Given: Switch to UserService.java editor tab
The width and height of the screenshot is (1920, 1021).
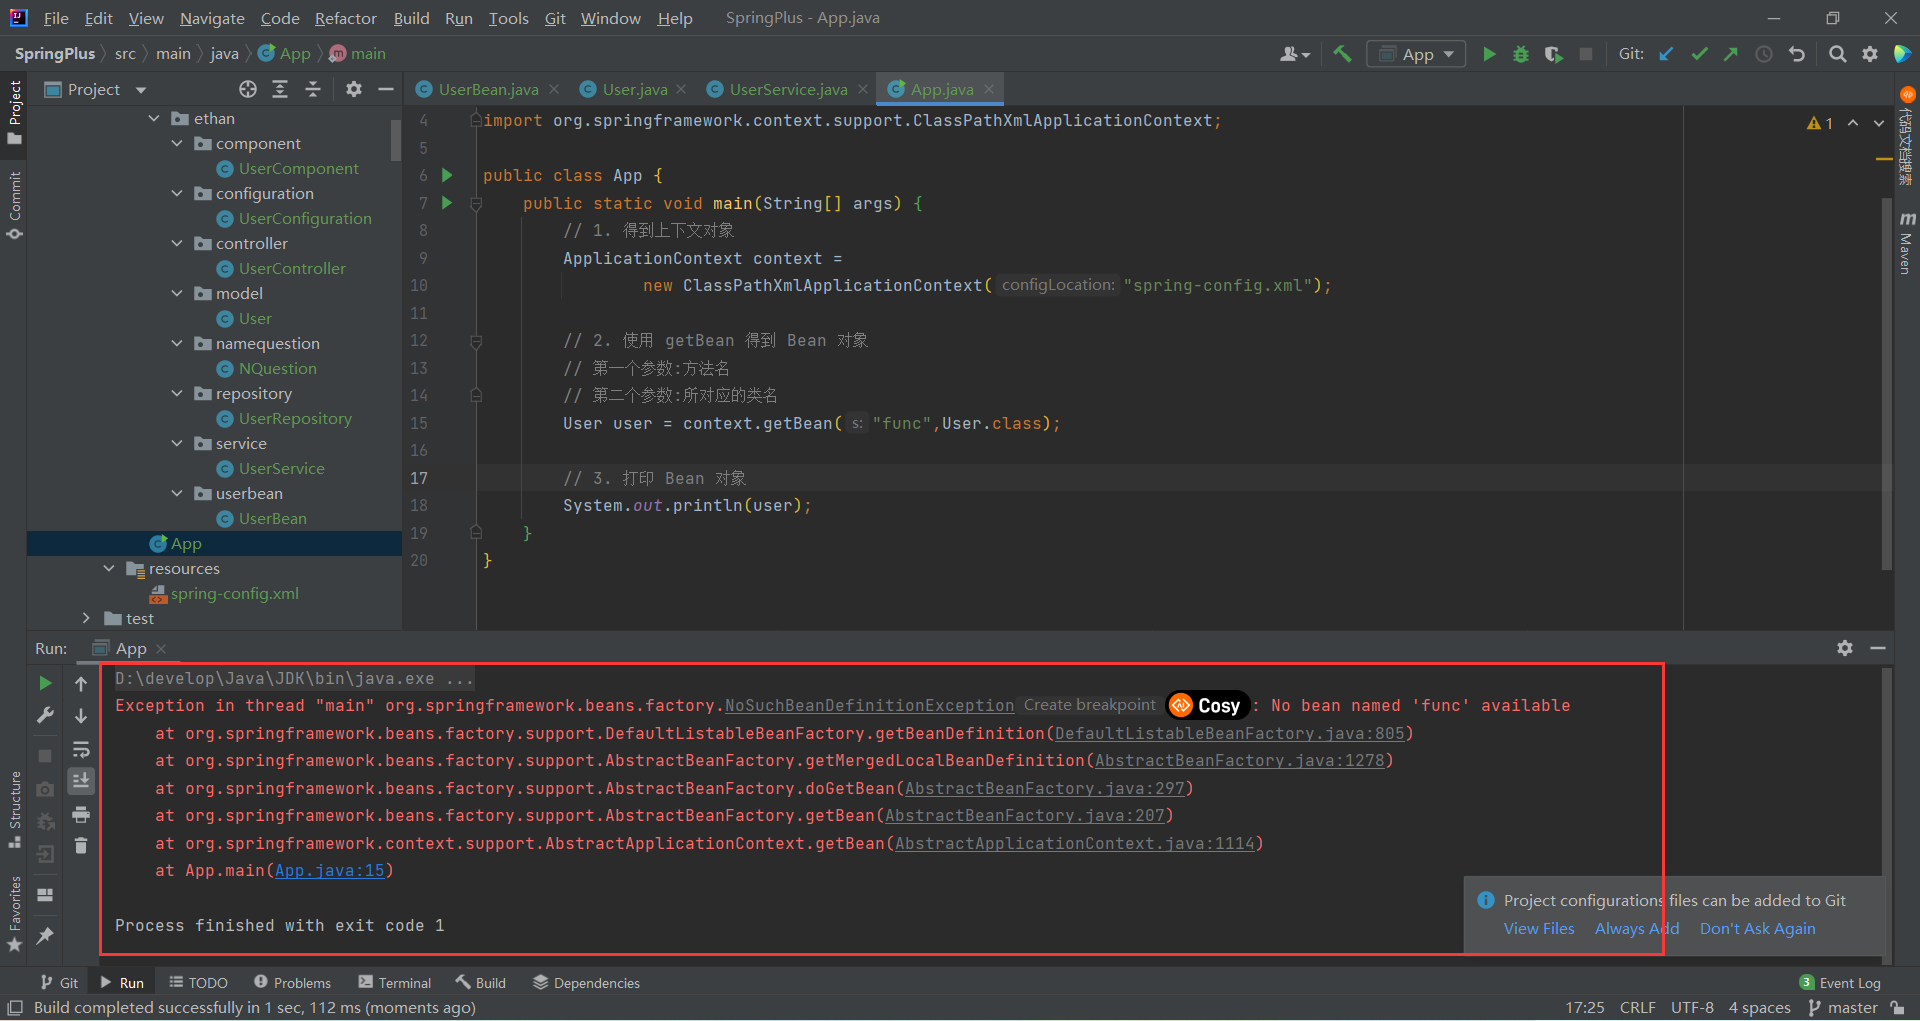Looking at the screenshot, I should pos(788,89).
